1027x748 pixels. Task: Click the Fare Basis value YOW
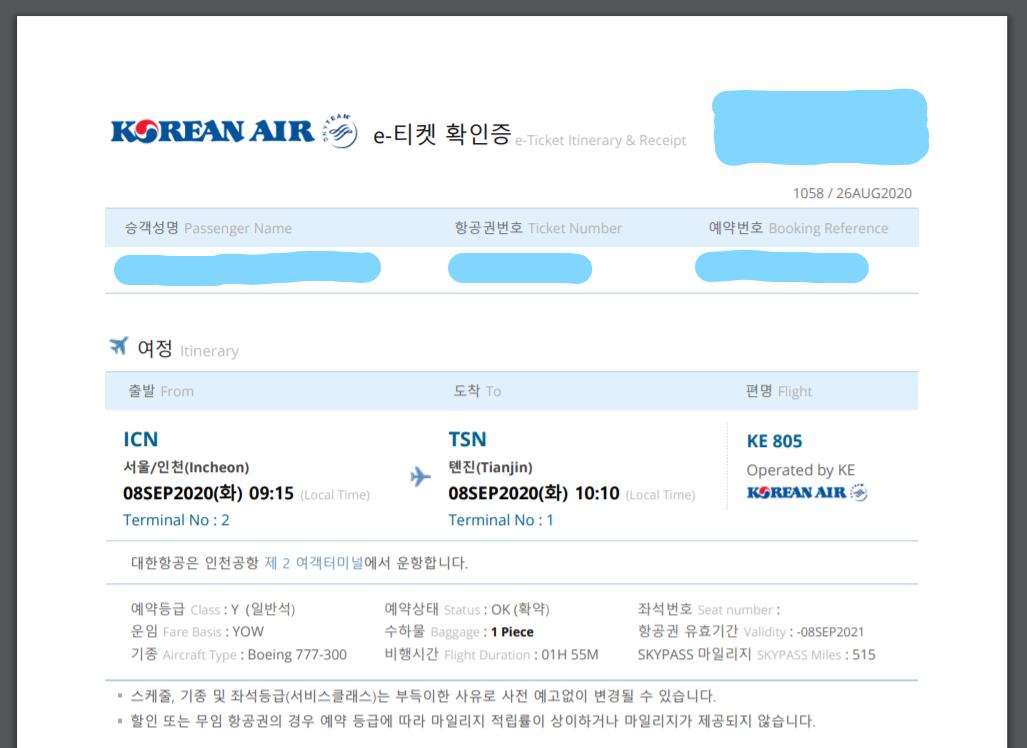(248, 632)
